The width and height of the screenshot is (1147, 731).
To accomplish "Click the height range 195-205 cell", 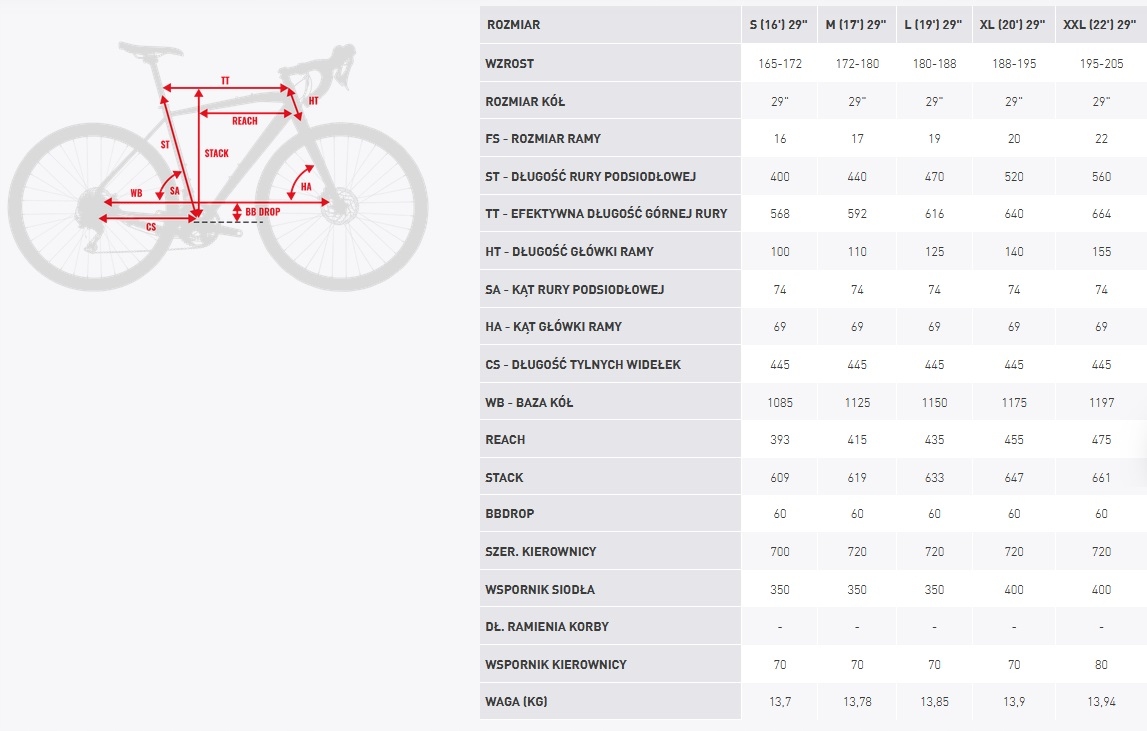I will (1101, 63).
